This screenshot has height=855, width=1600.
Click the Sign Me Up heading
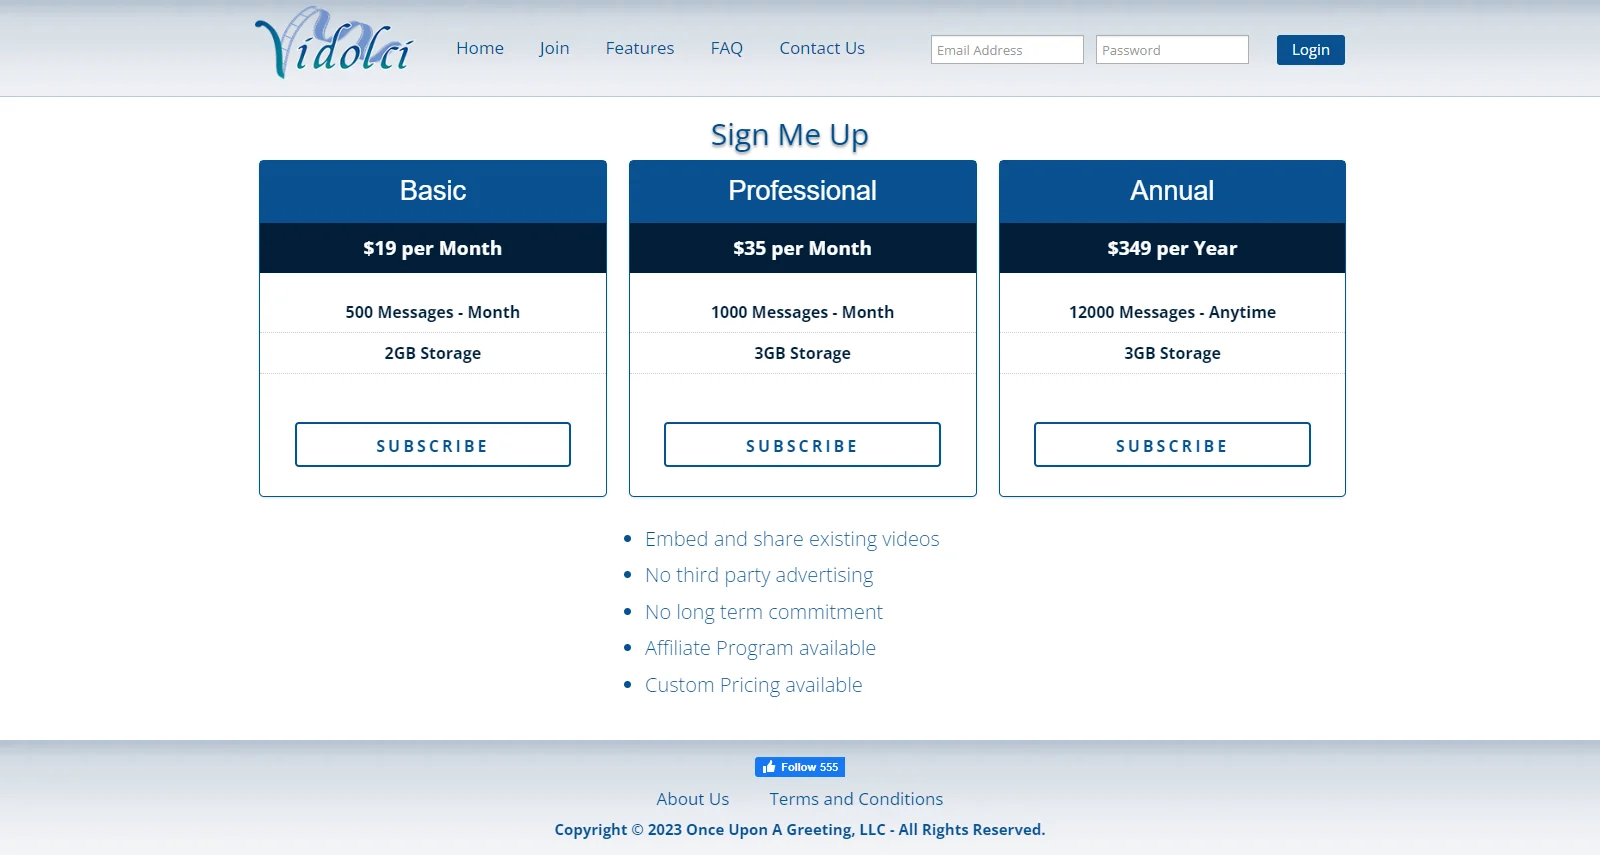tap(789, 135)
